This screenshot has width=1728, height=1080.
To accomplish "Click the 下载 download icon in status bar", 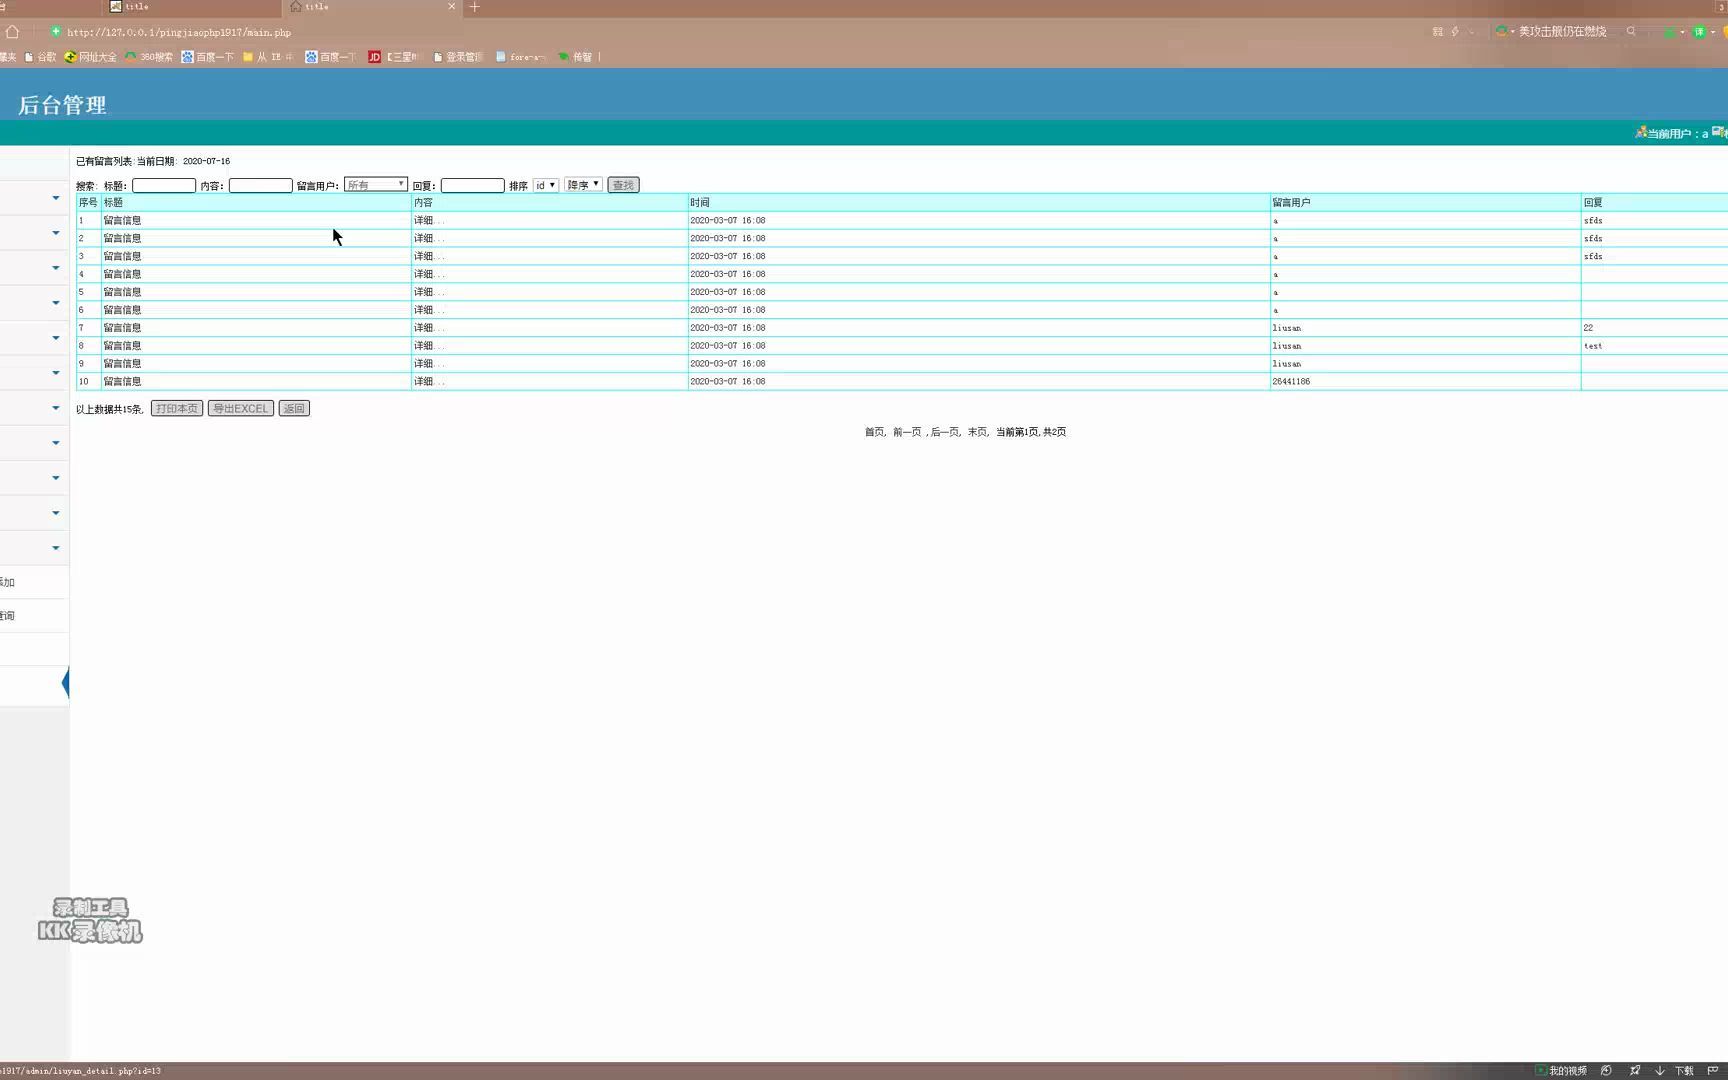I will pos(1676,1071).
